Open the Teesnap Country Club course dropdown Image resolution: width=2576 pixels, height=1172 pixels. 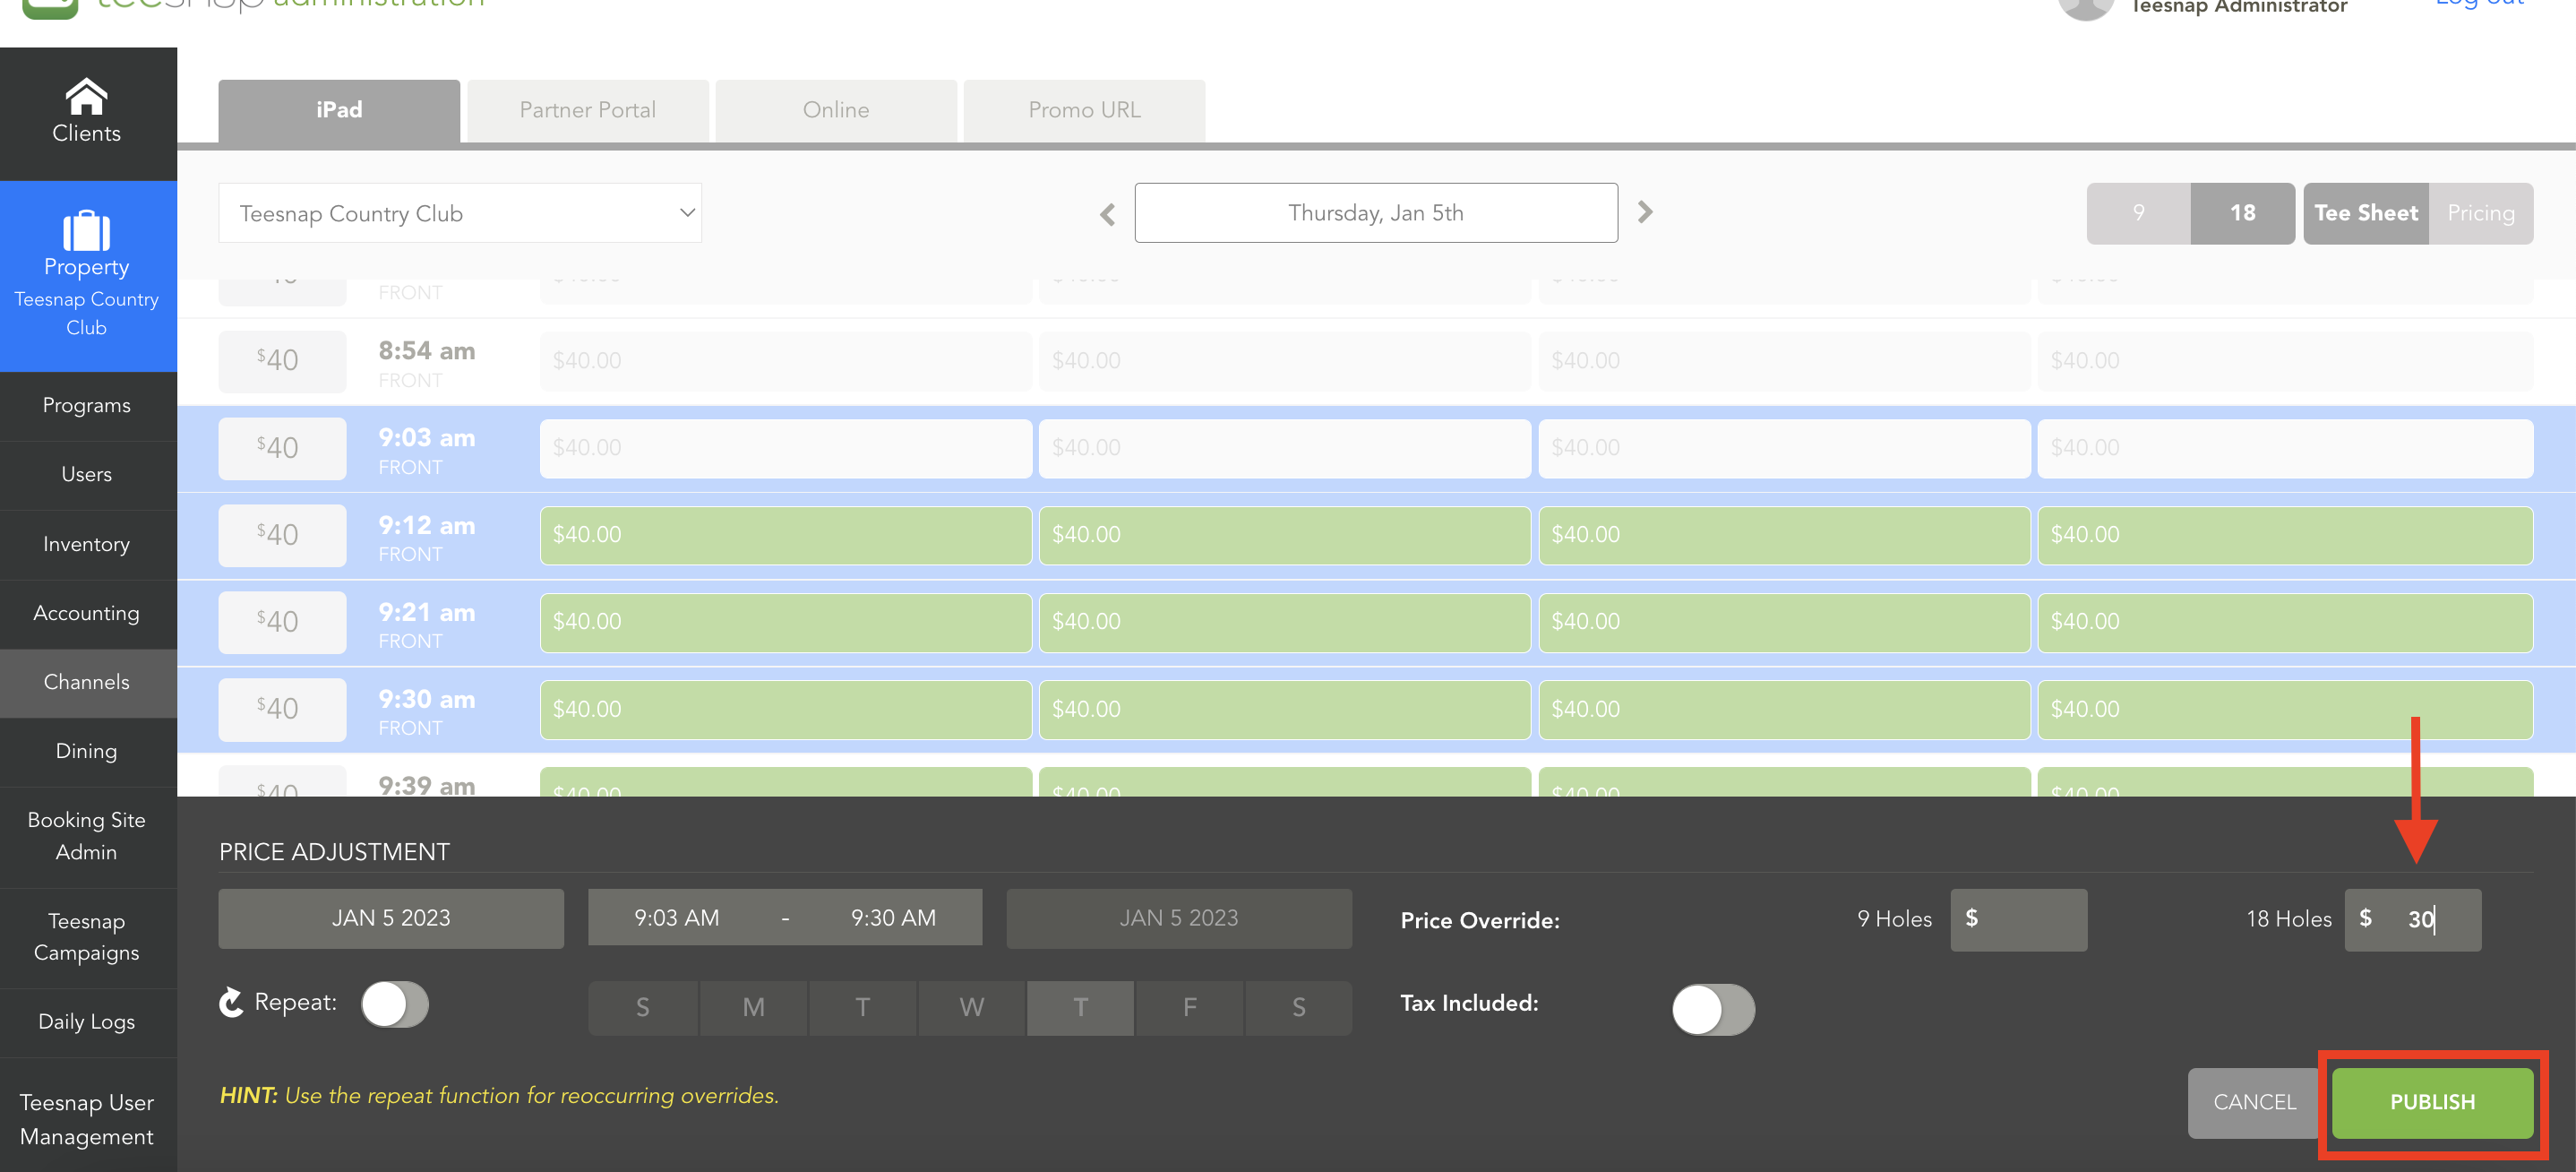460,213
